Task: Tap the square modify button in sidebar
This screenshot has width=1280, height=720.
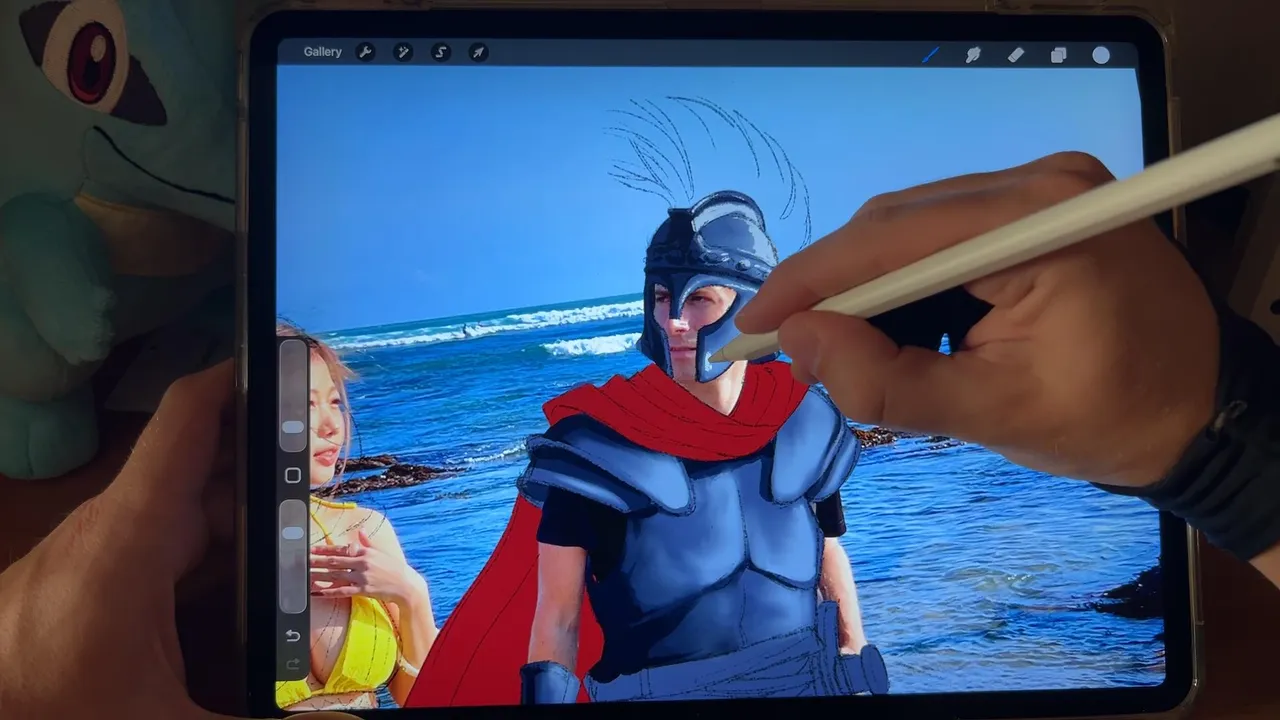Action: tap(293, 476)
